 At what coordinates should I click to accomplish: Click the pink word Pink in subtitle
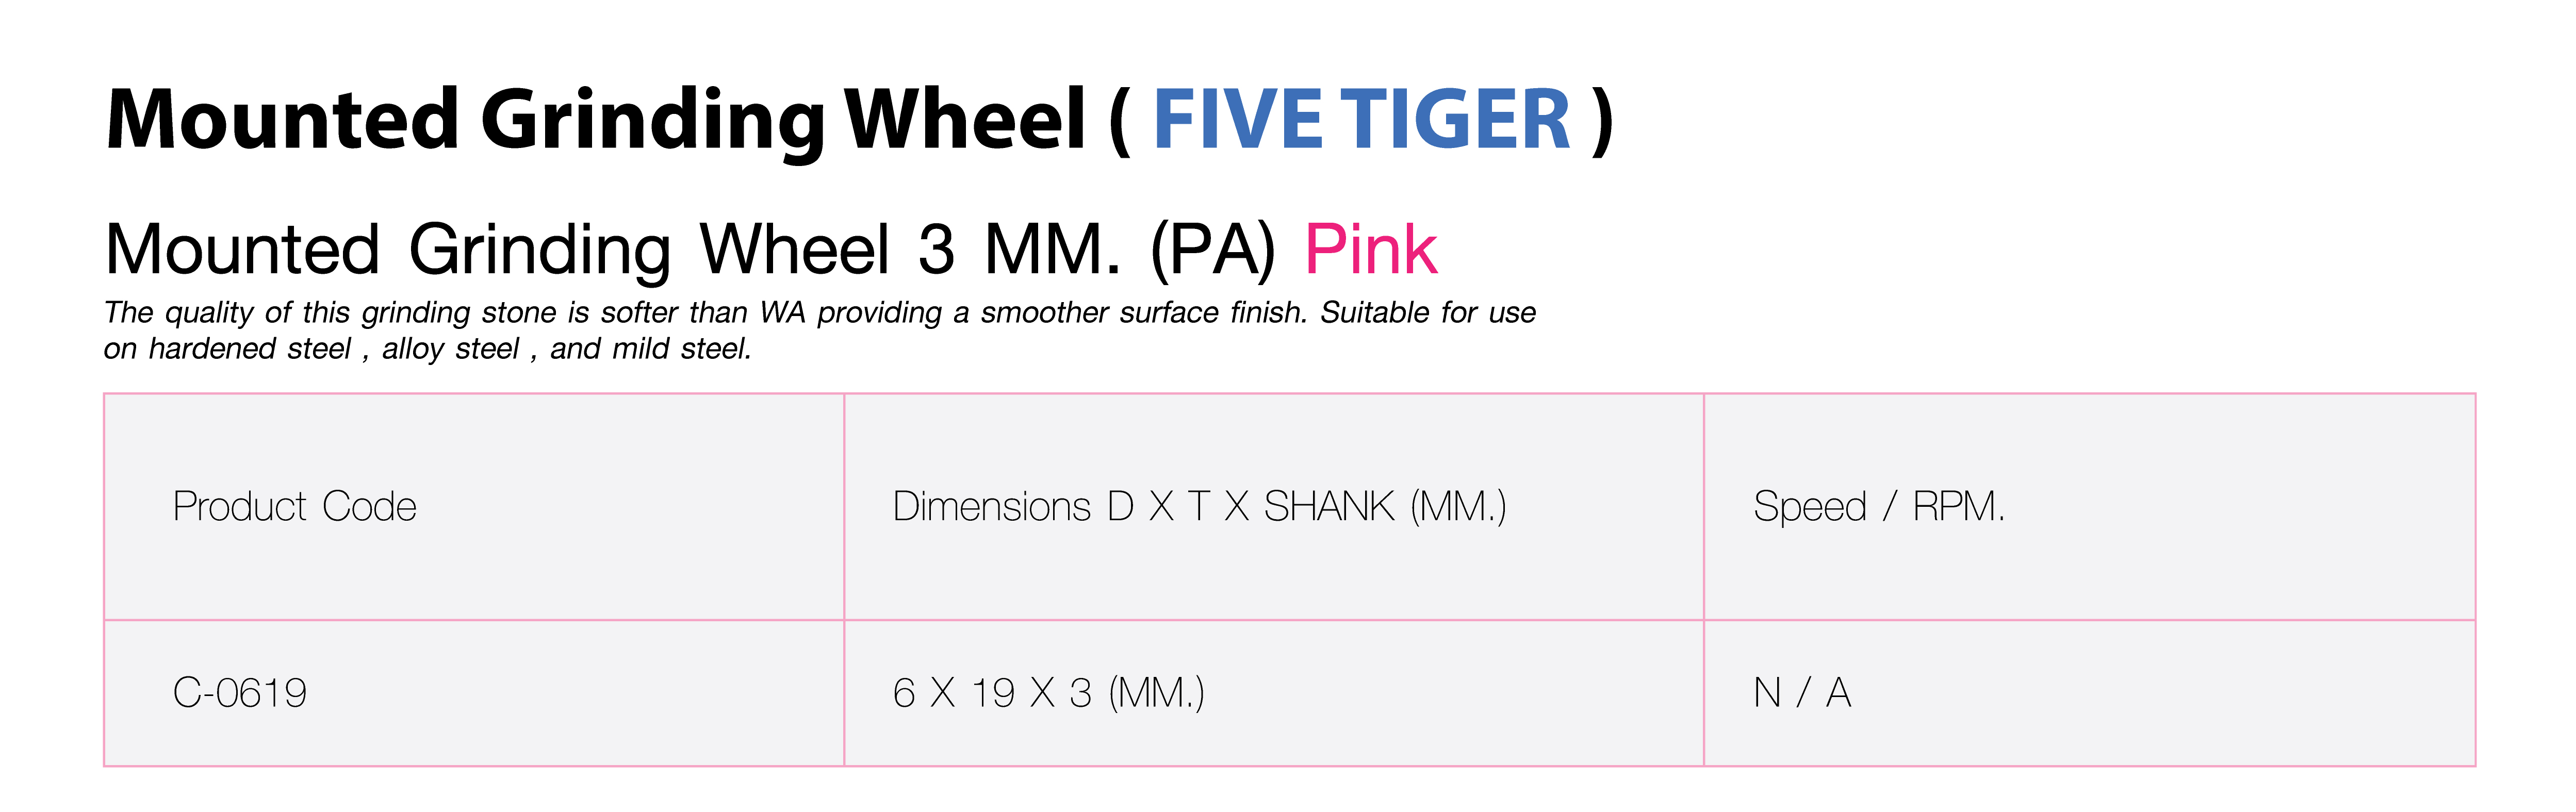point(1371,249)
